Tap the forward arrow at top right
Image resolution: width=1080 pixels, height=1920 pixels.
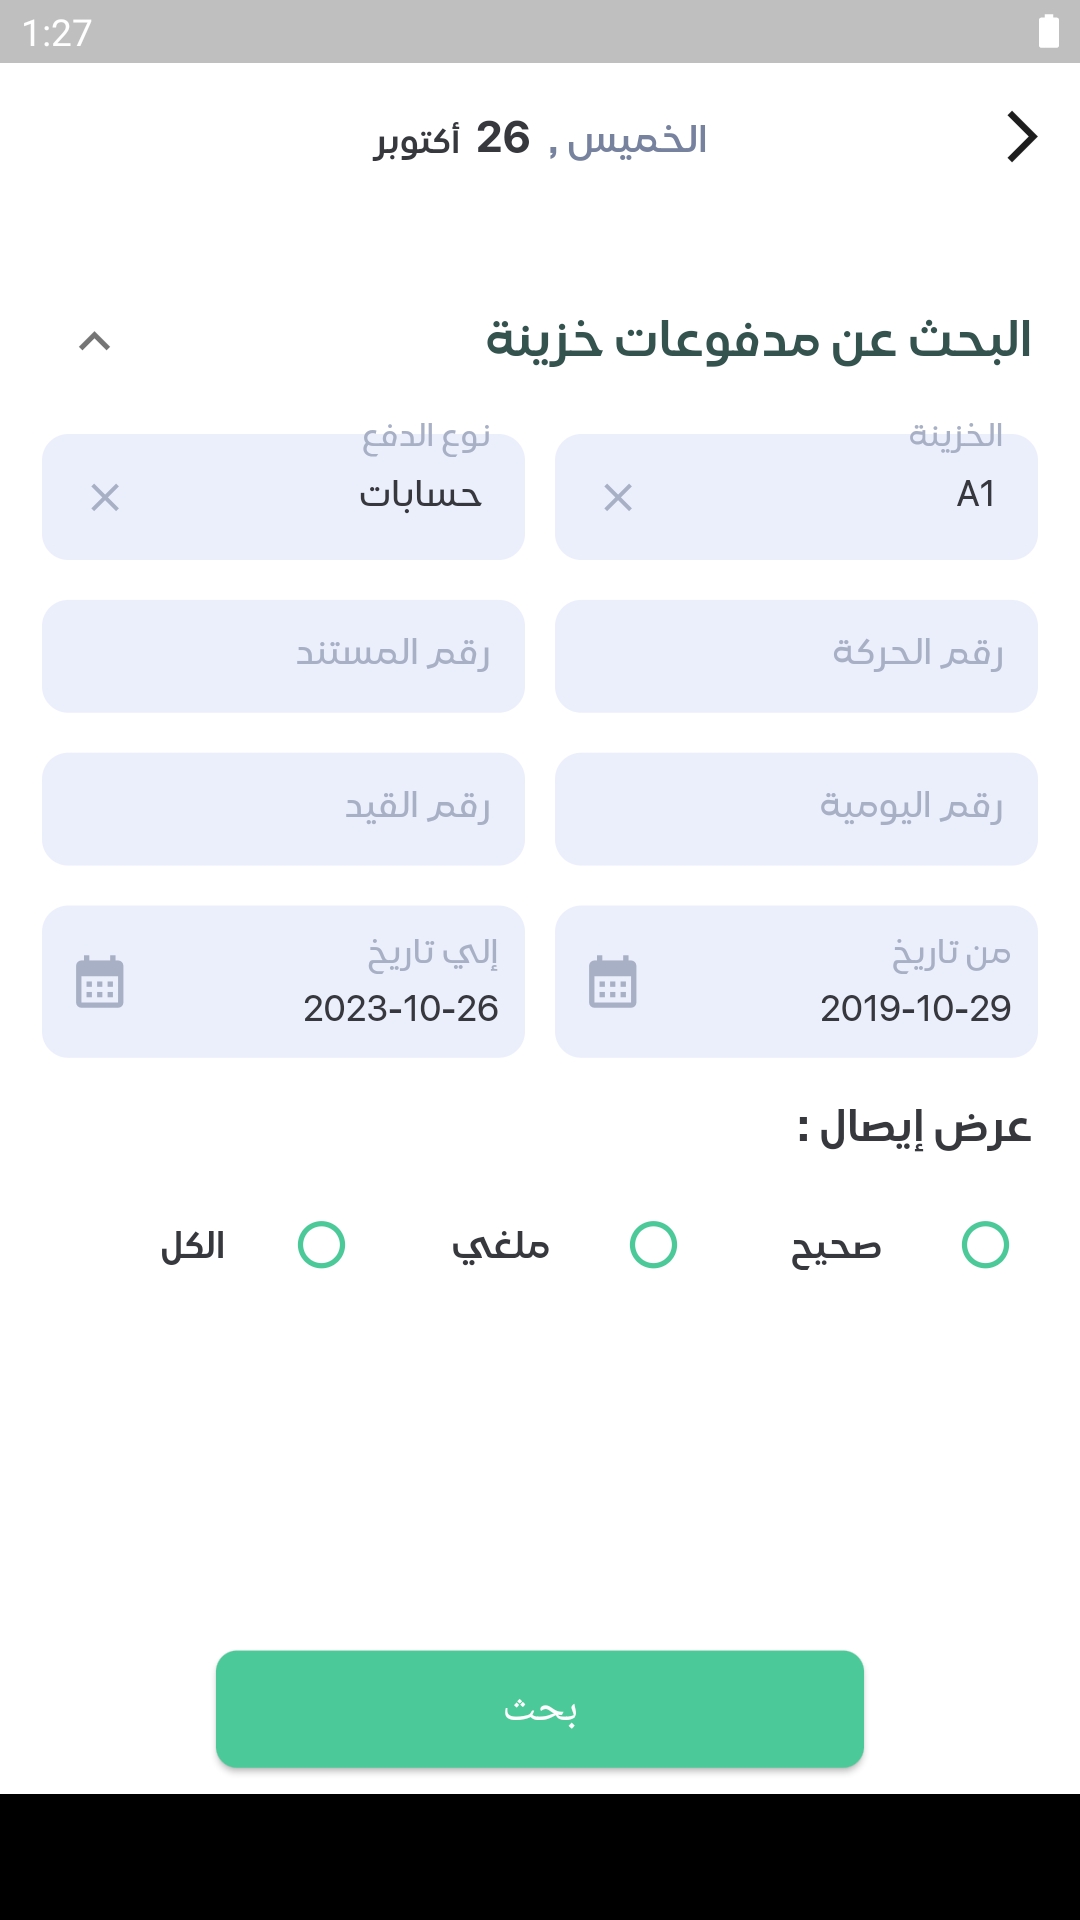(x=1021, y=137)
